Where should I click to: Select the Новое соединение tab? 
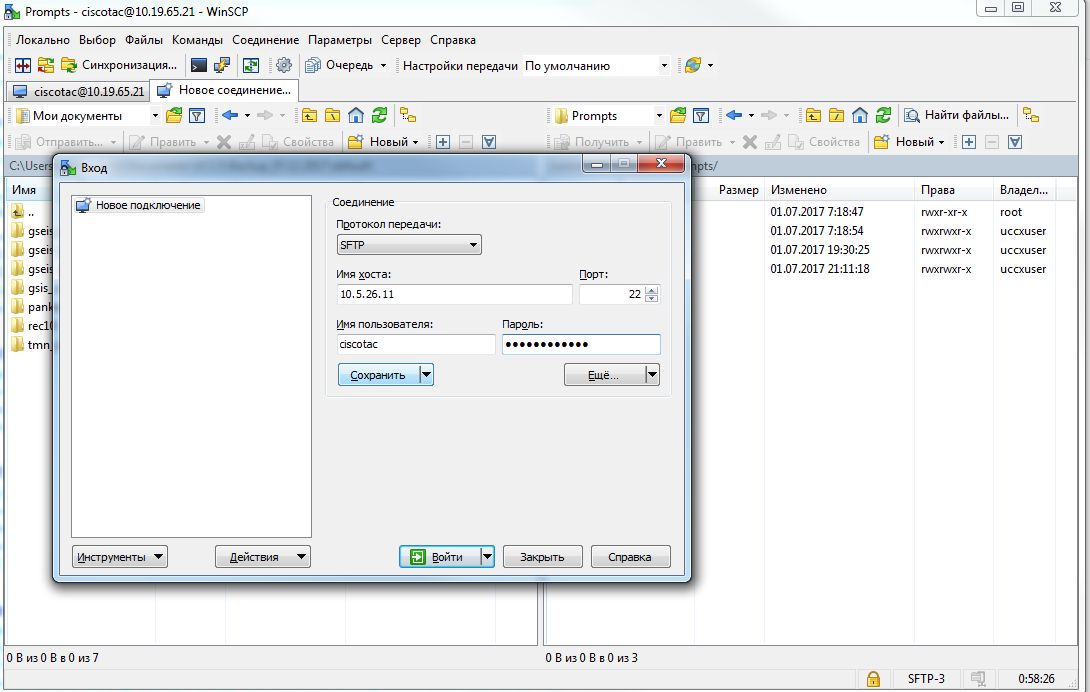[x=225, y=90]
